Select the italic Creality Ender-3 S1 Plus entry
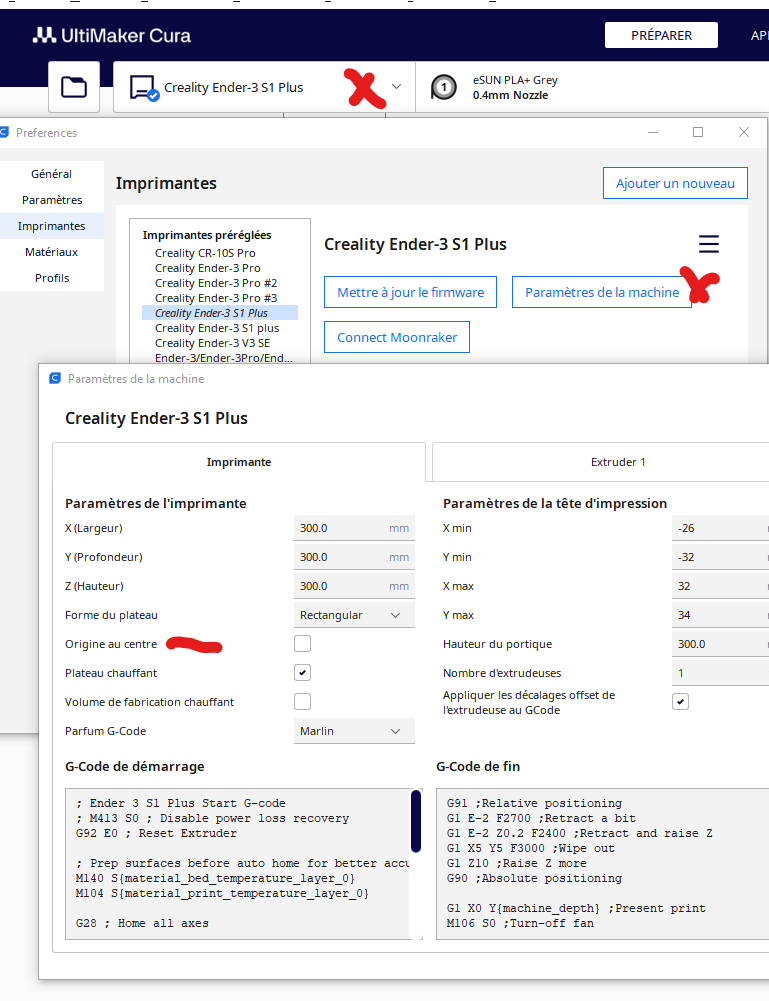The image size is (769, 1001). (x=220, y=313)
